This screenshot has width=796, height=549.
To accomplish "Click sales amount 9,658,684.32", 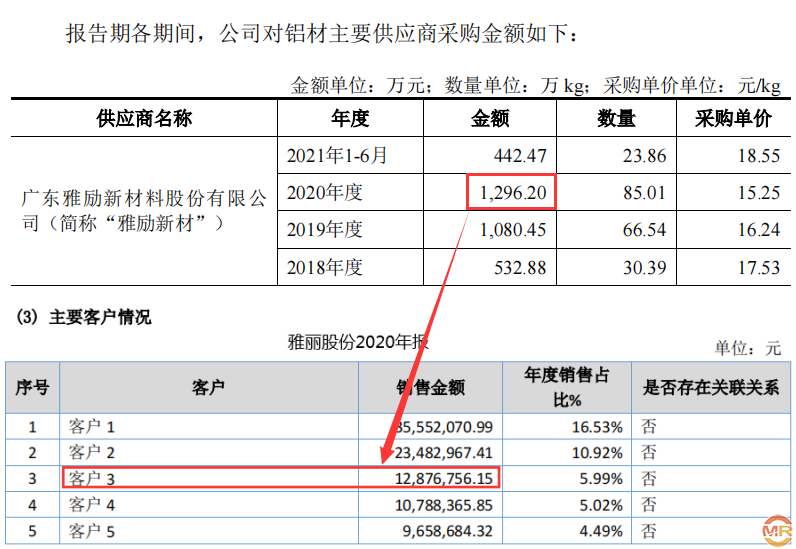I will pos(447,531).
